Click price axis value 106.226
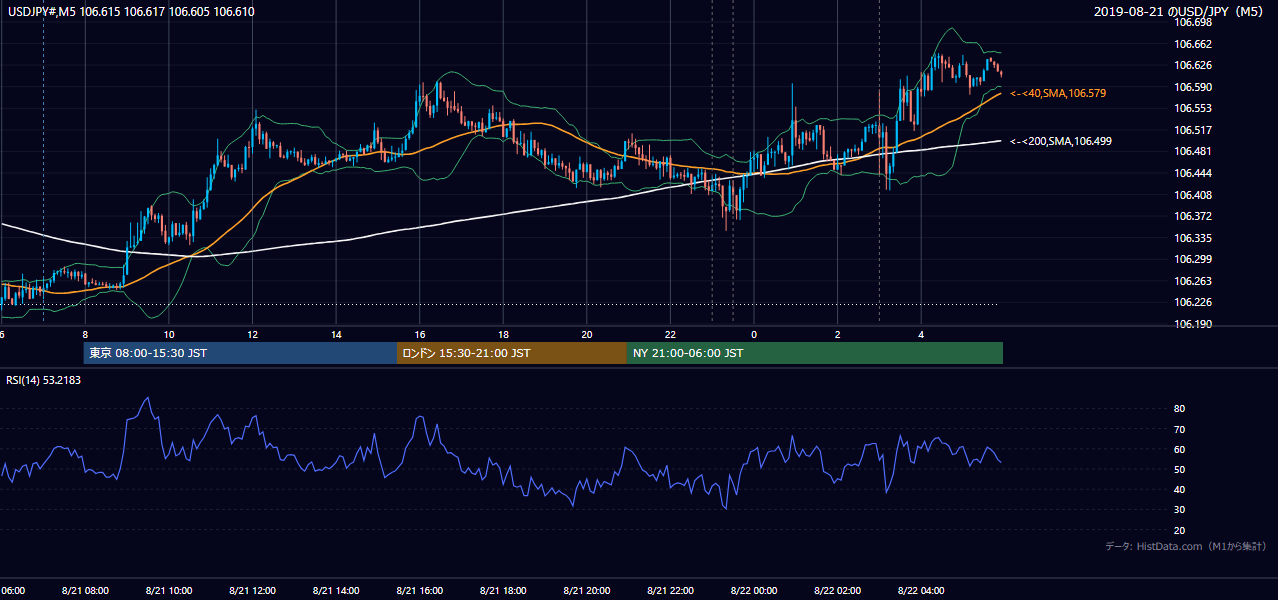The image size is (1278, 600). [x=1193, y=302]
